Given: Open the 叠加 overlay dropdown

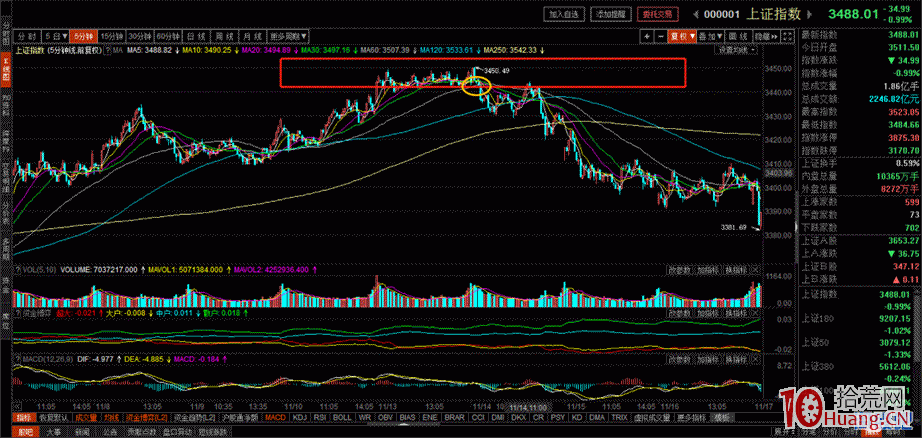Looking at the screenshot, I should pos(710,34).
